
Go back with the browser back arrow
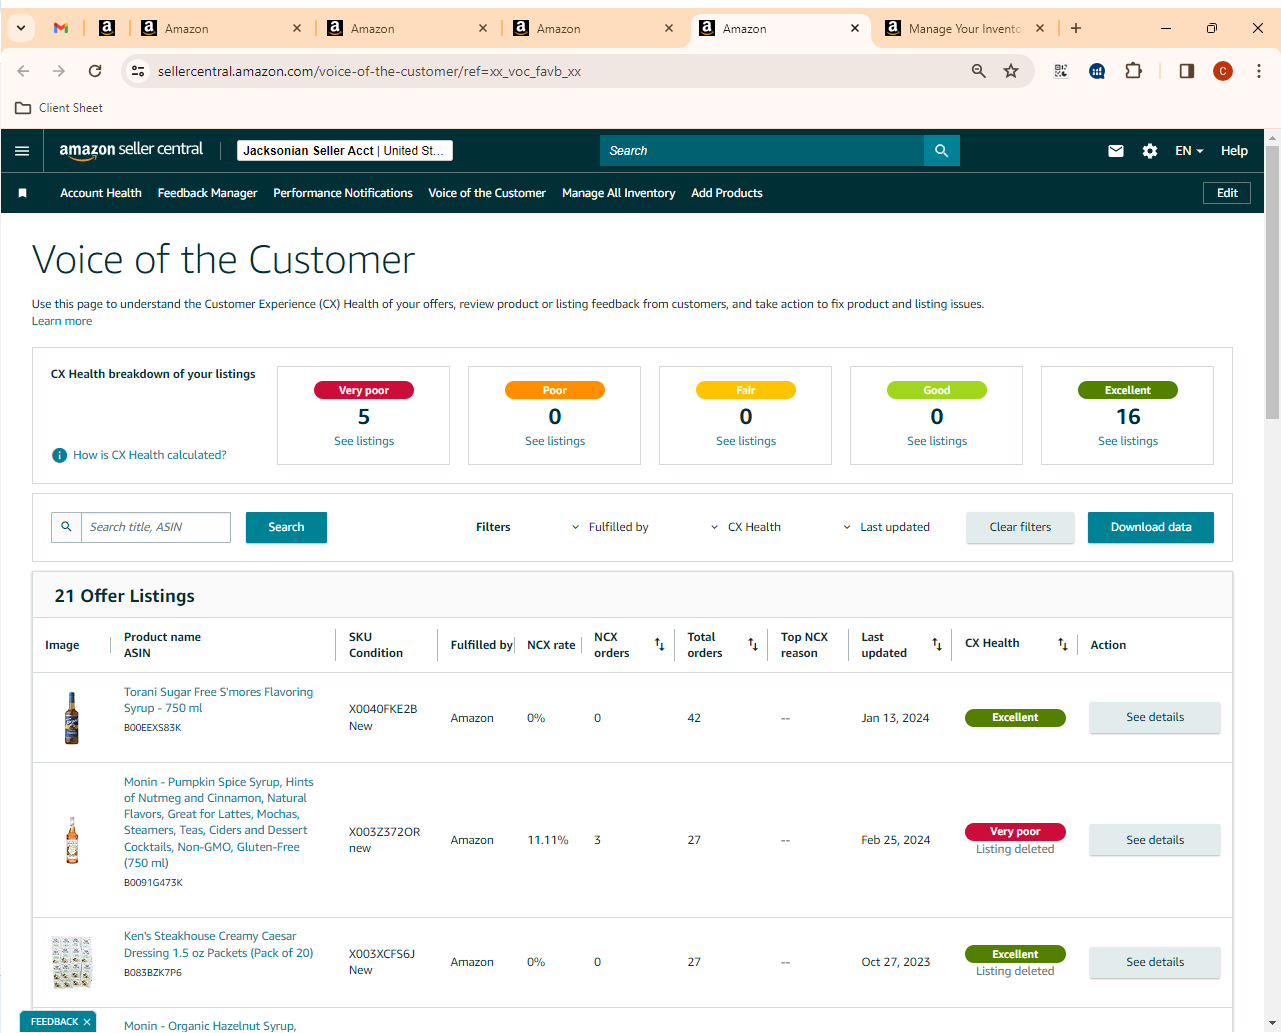click(23, 71)
